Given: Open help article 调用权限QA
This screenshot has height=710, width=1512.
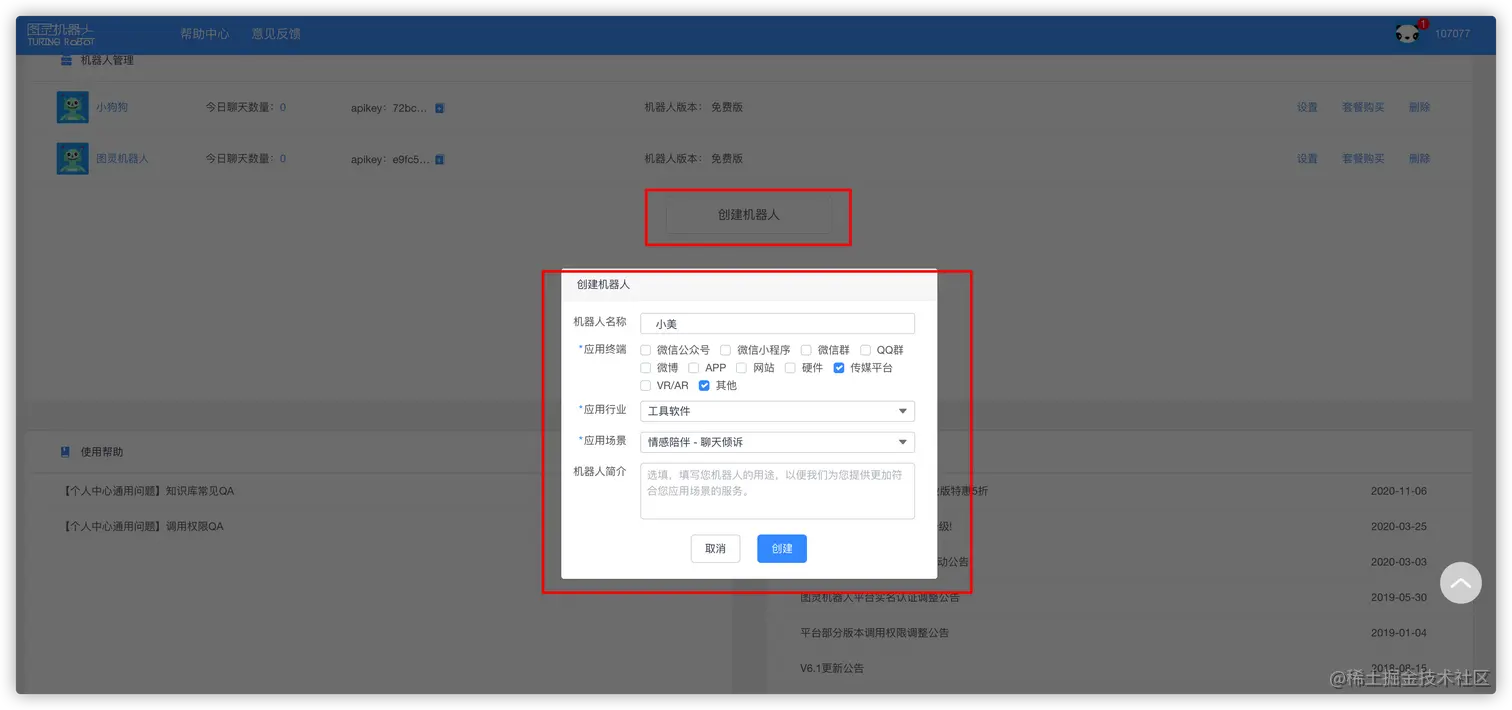Looking at the screenshot, I should (x=142, y=526).
